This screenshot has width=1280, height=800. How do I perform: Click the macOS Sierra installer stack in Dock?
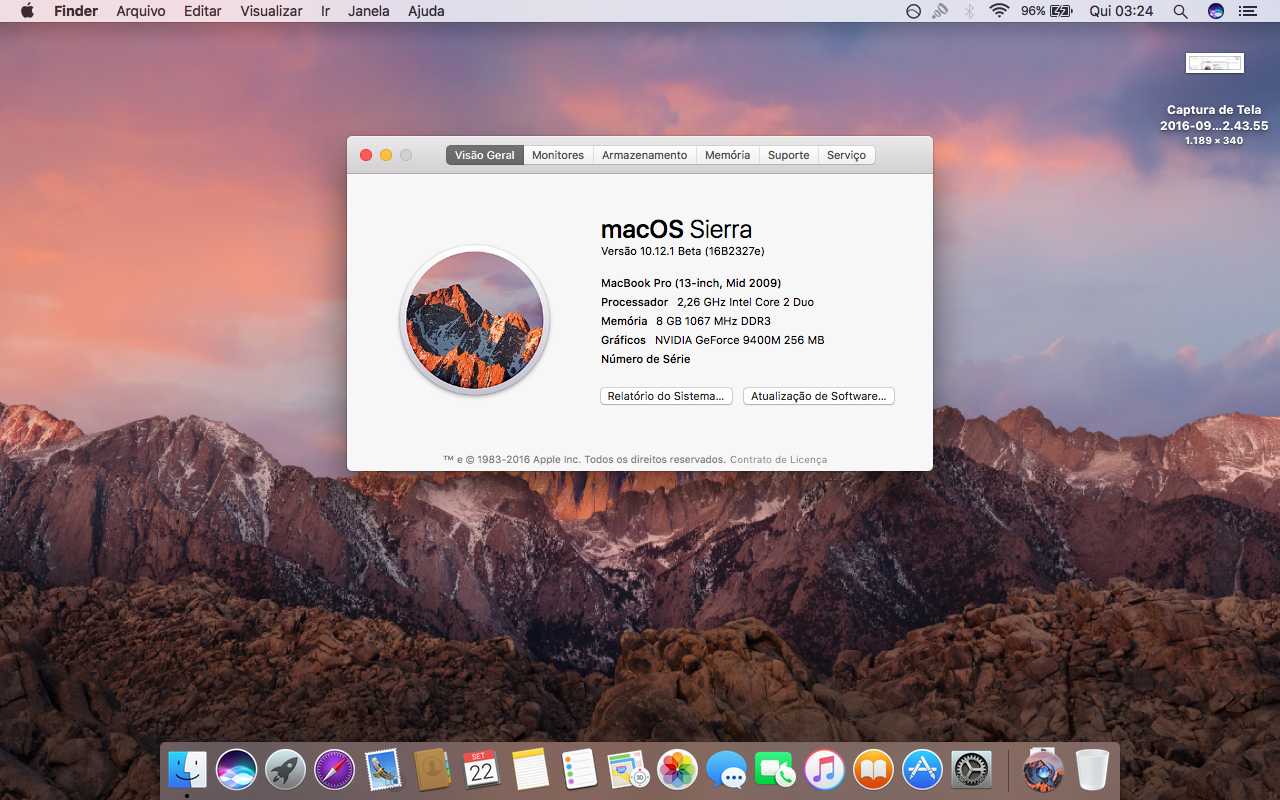pyautogui.click(x=1043, y=770)
